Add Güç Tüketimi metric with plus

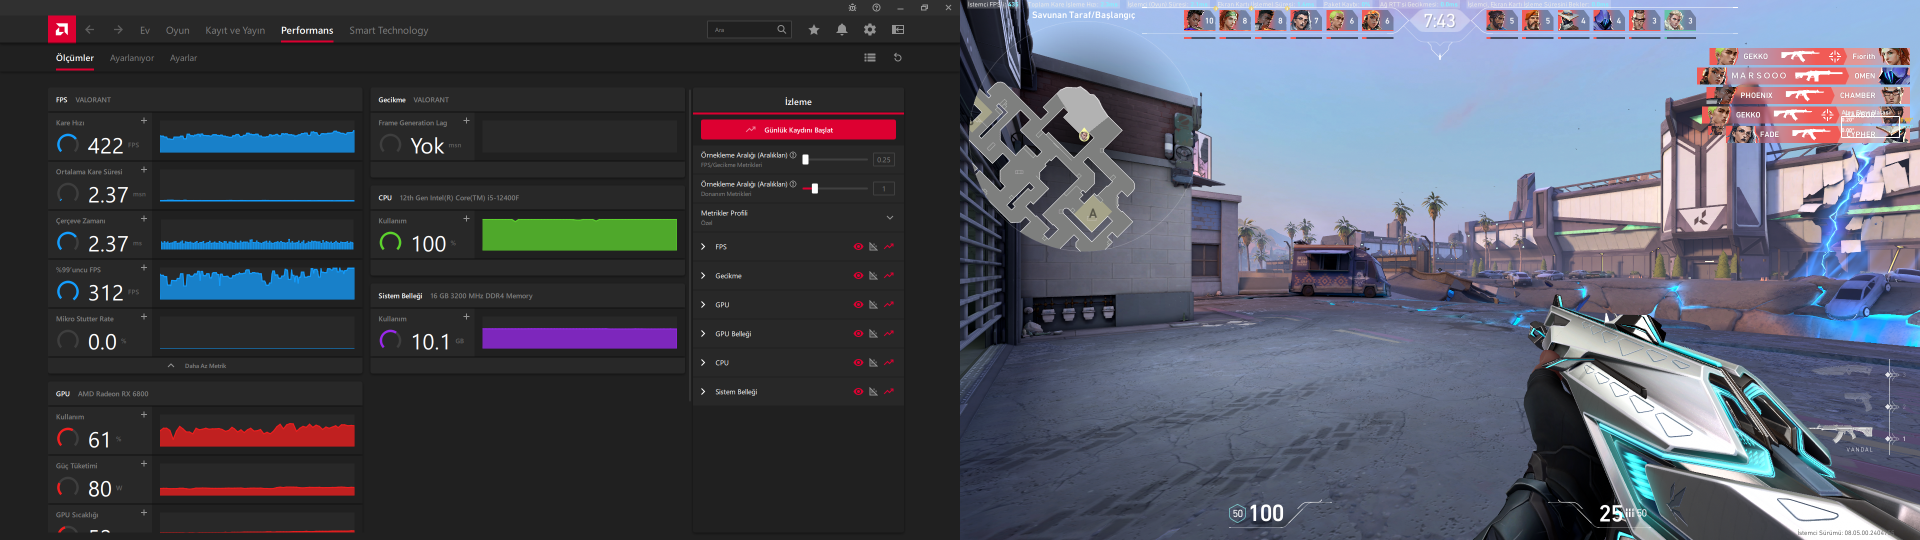click(x=144, y=464)
